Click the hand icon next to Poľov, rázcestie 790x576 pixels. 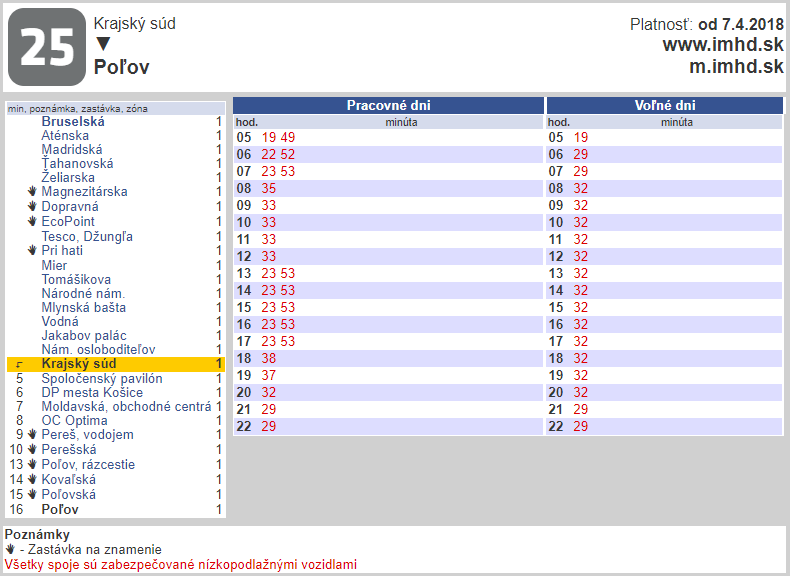point(32,465)
